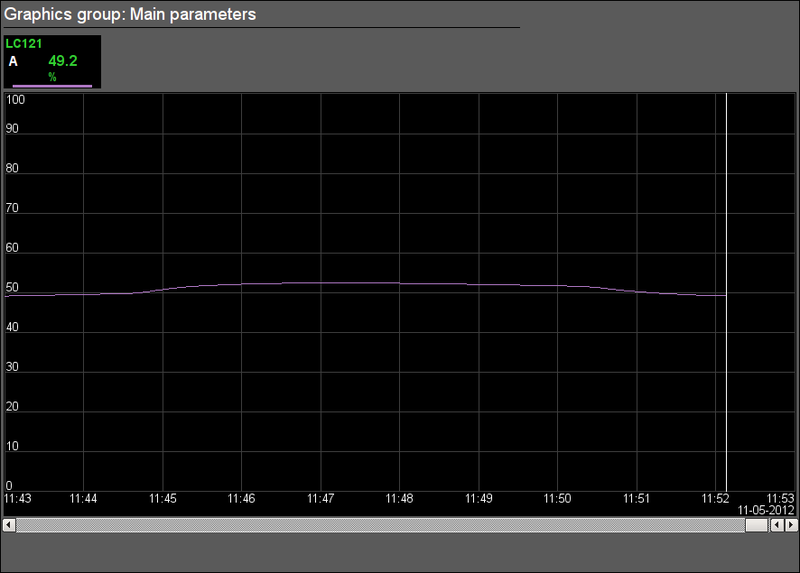This screenshot has height=573, width=800.
Task: Click the percent unit in LC121 legend
Action: click(53, 77)
